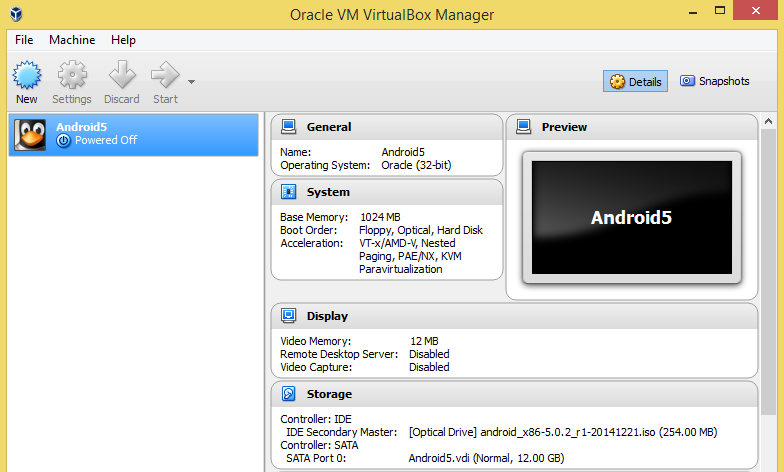Click the Preview section header

pos(564,127)
